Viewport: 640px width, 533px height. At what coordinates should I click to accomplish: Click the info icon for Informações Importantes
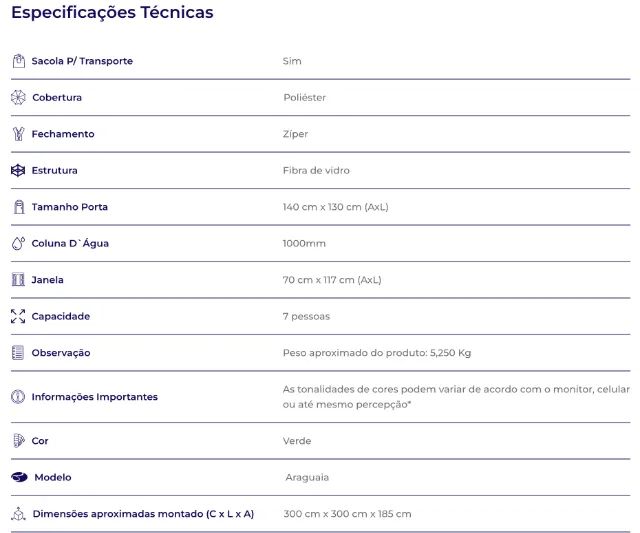[18, 397]
